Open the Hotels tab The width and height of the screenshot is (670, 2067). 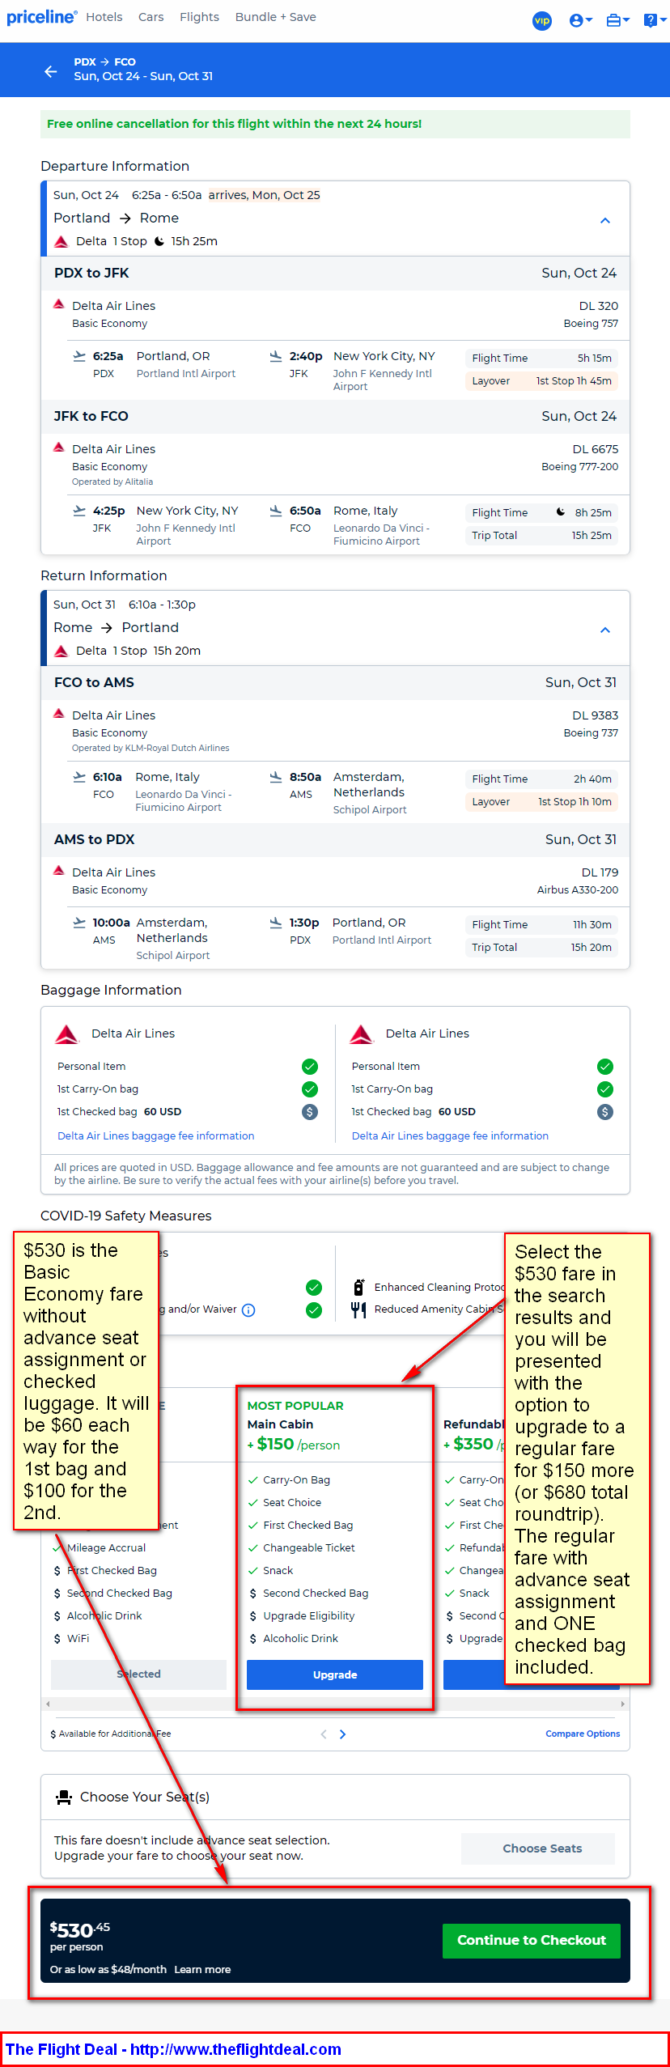[104, 17]
